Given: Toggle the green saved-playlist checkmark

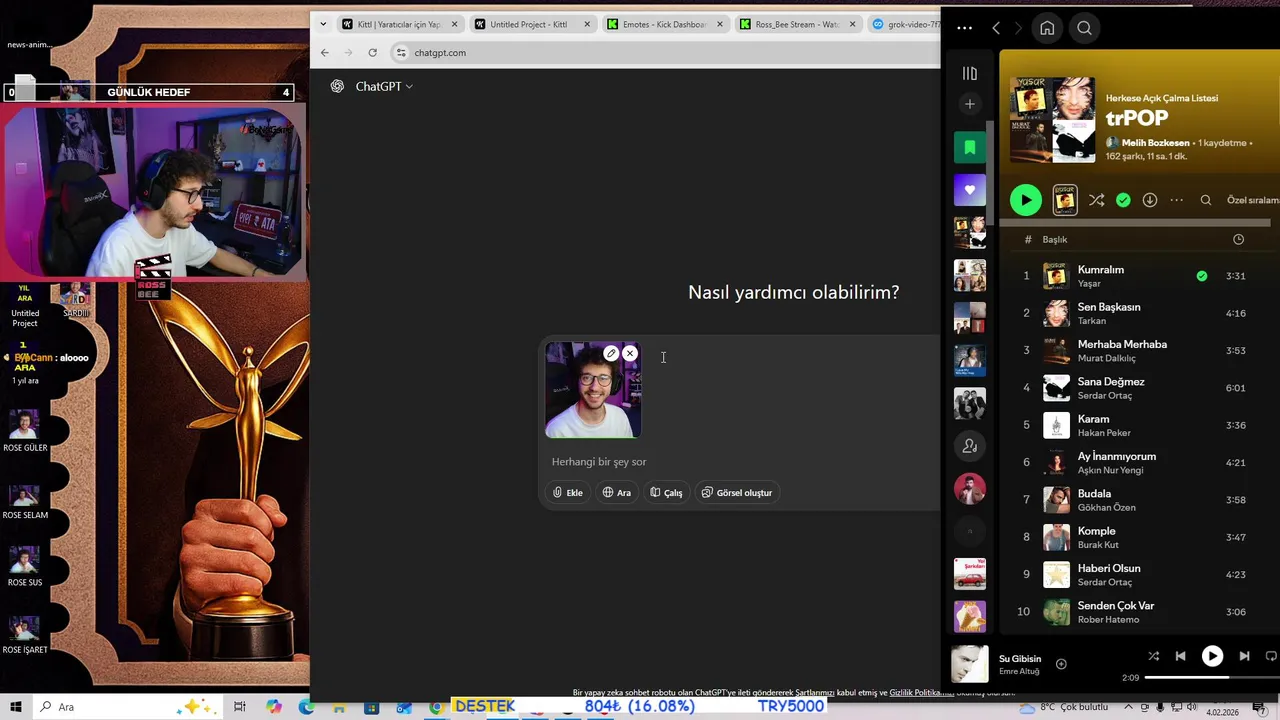Looking at the screenshot, I should (x=1123, y=200).
